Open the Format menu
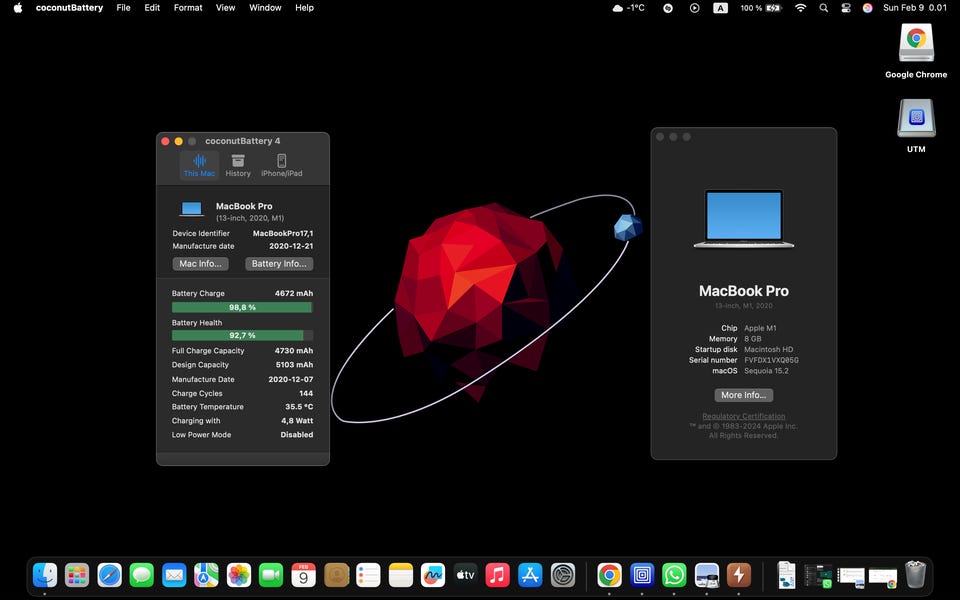 [188, 8]
